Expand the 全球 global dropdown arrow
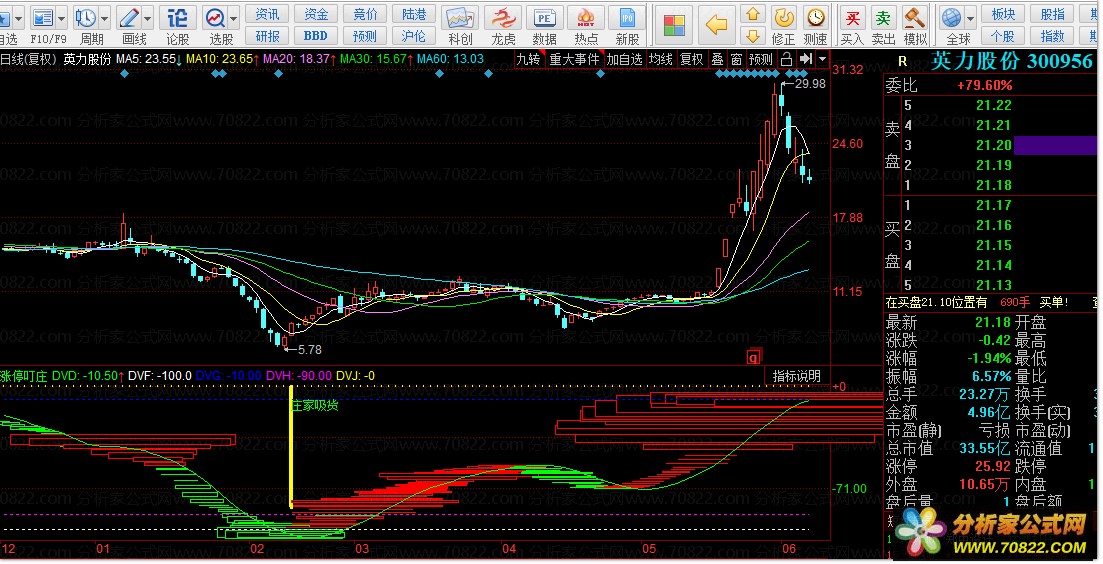Screen dimensions: 1103x564 [971, 18]
